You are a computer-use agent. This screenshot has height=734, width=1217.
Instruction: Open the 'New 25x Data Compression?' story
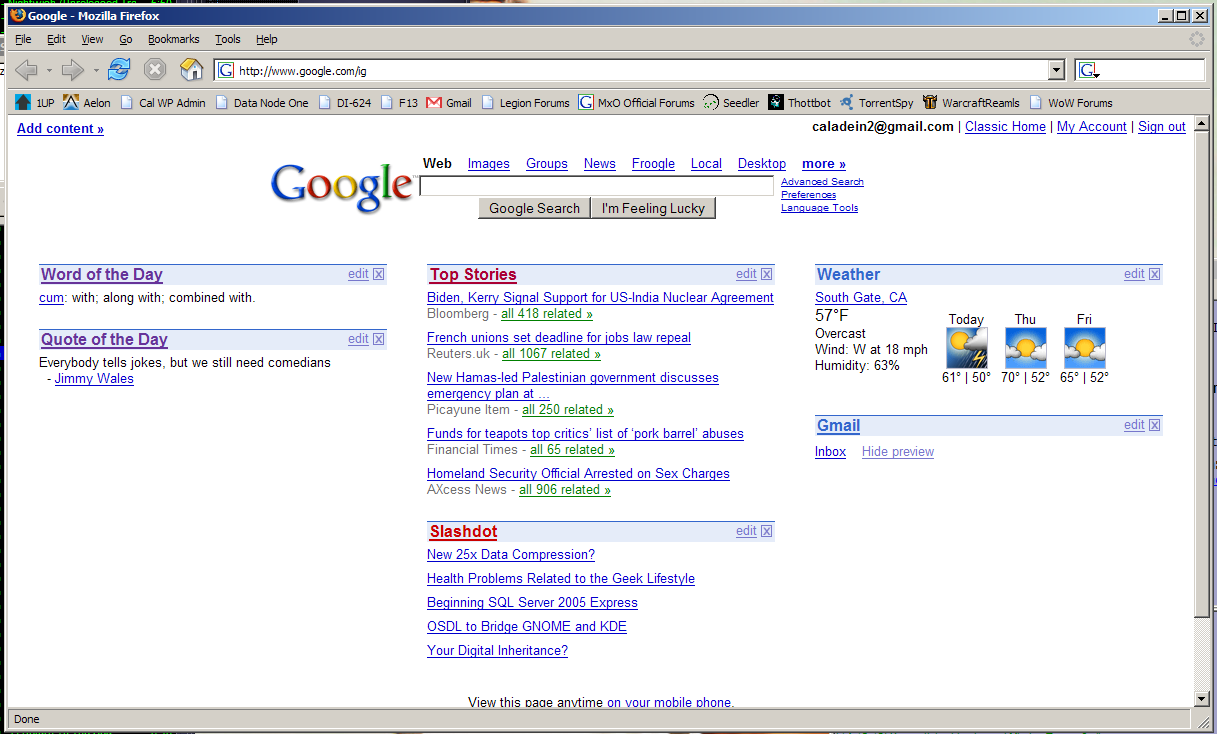[511, 555]
